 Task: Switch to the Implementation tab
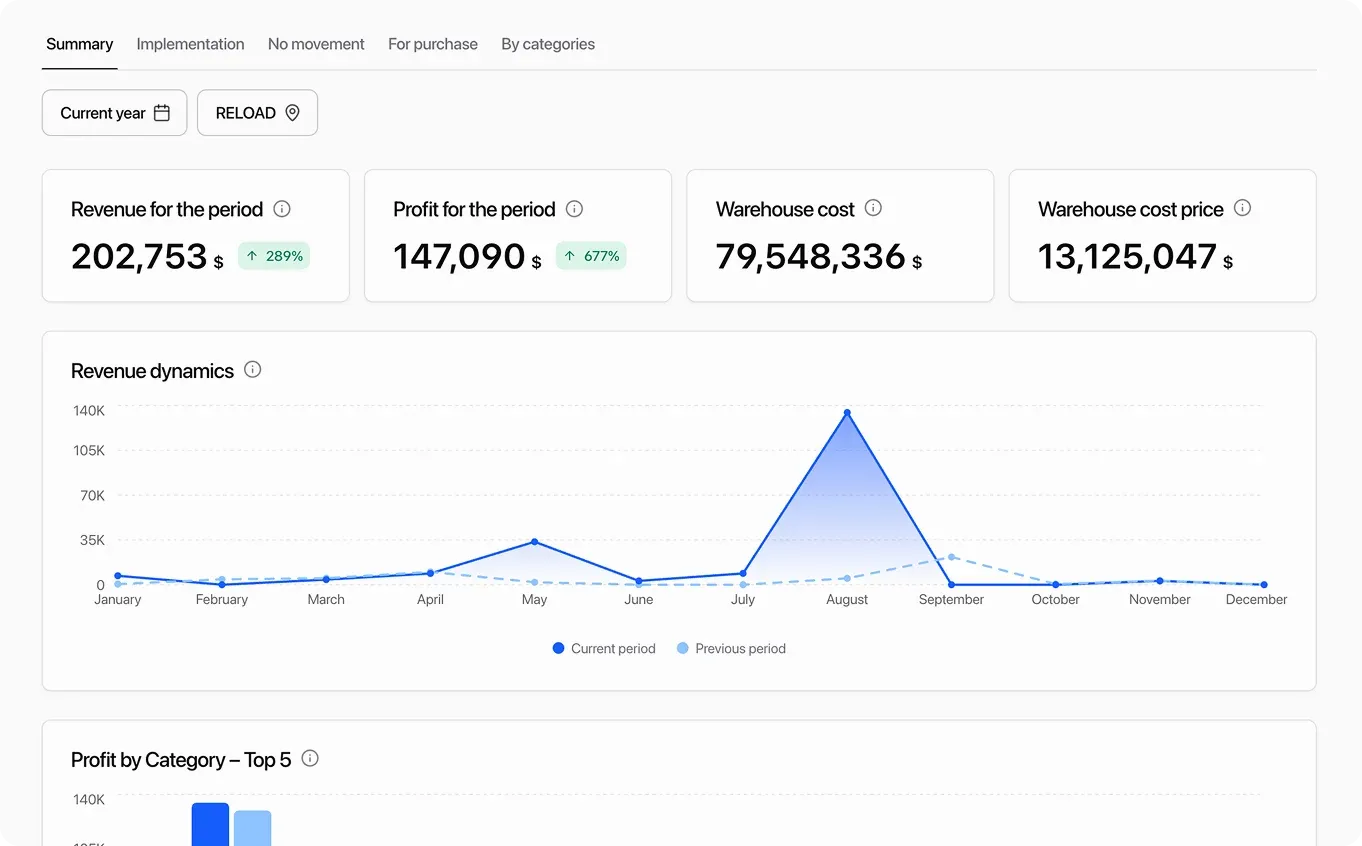[x=190, y=44]
